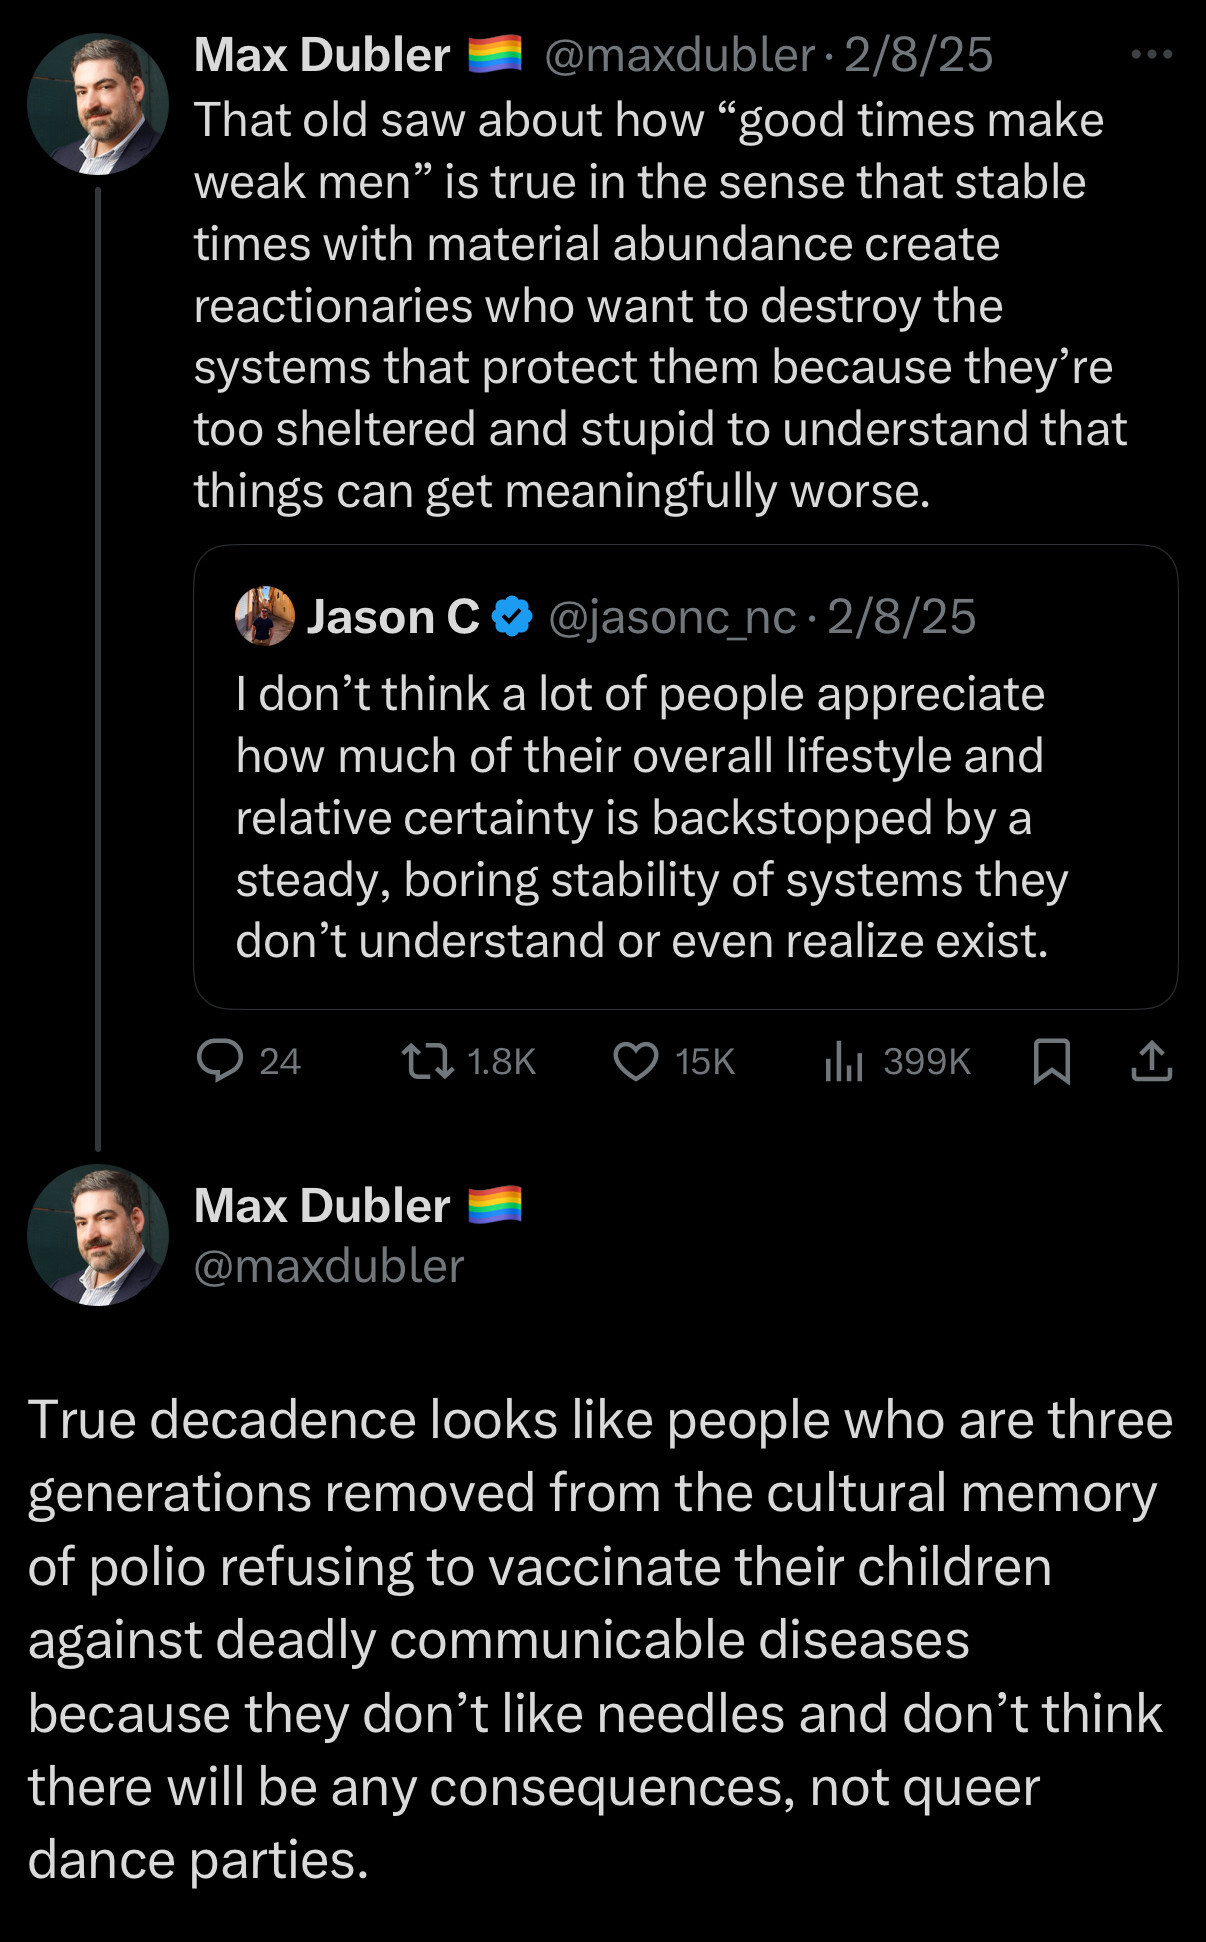The image size is (1206, 1942).
Task: Like the tweet with 15K hearts
Action: pyautogui.click(x=636, y=1061)
